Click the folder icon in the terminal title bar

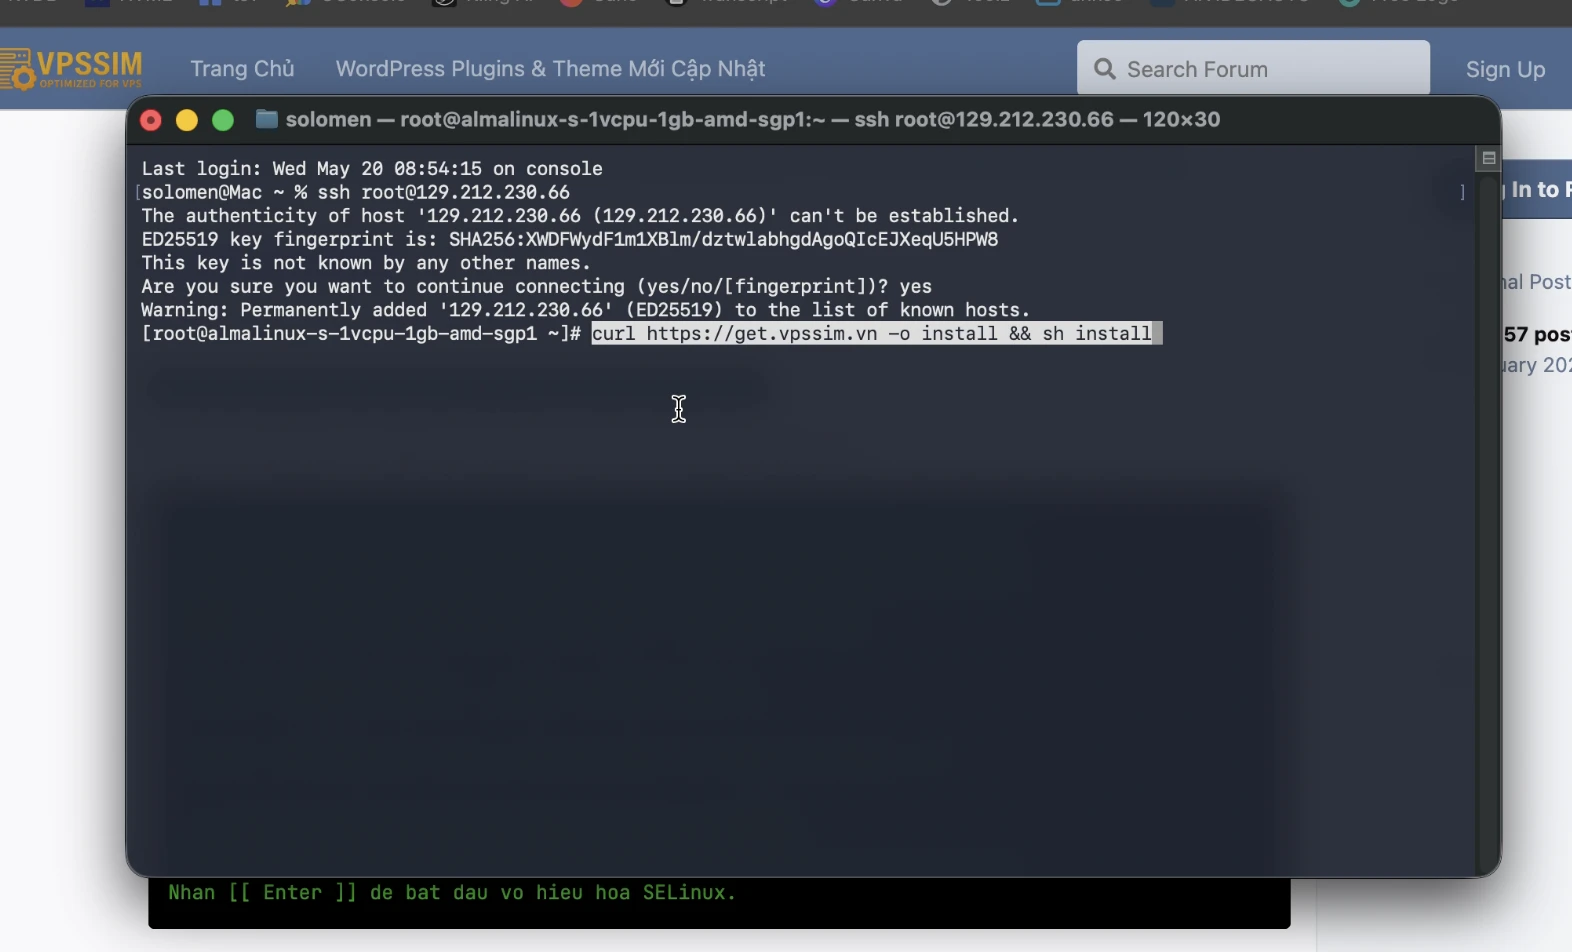pyautogui.click(x=266, y=119)
